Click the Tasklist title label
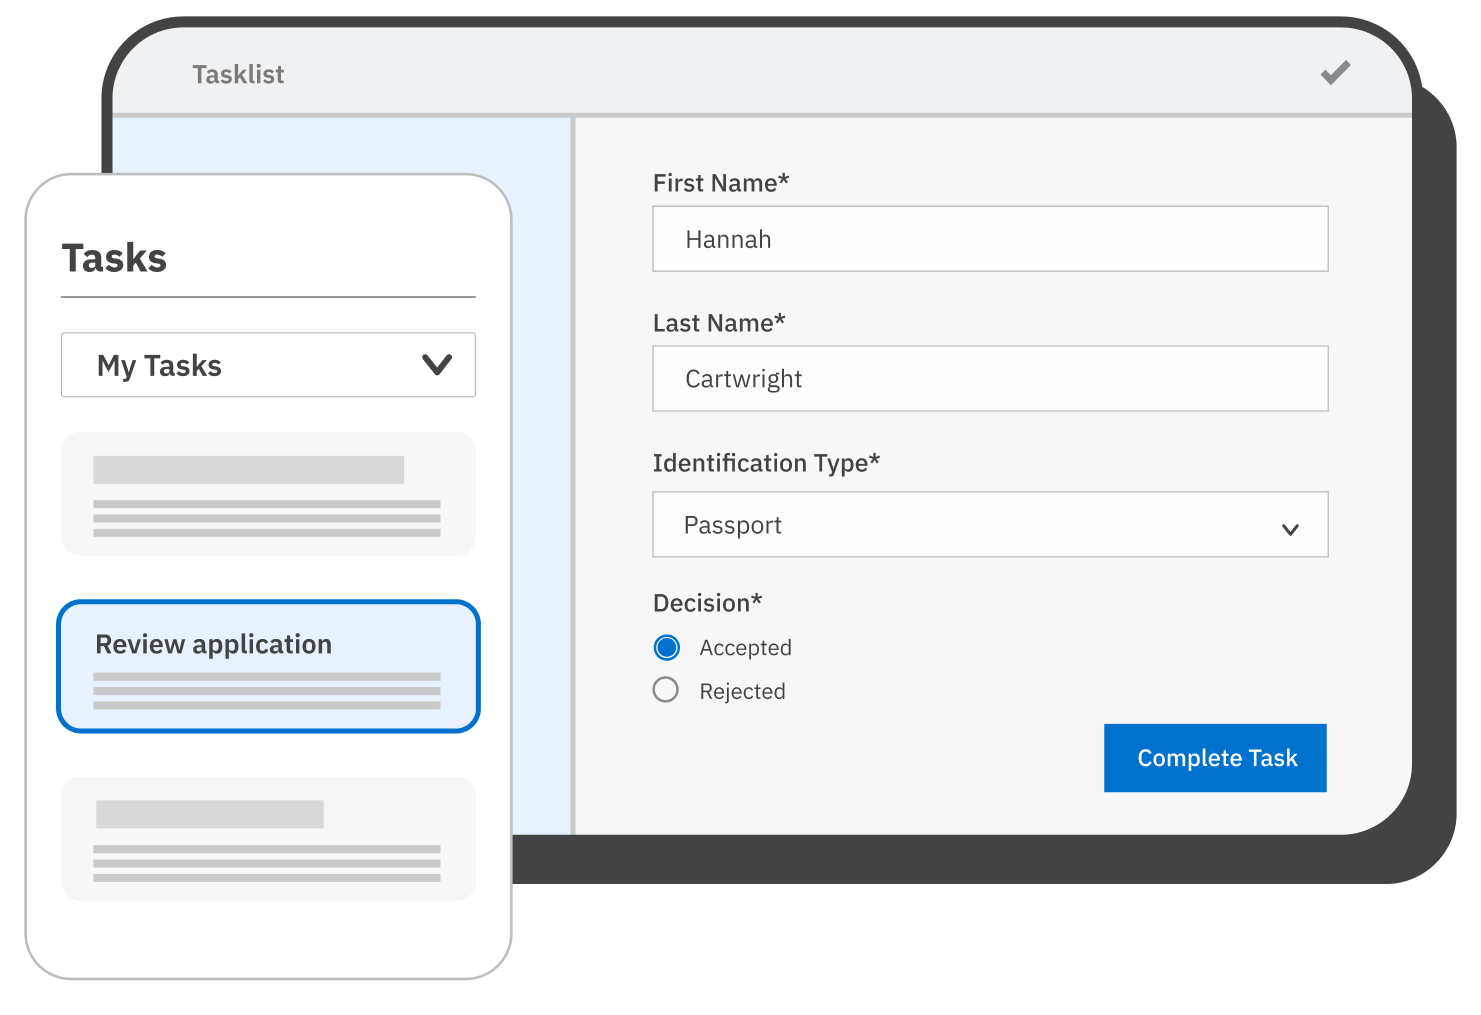Viewport: 1481px width, 1015px height. tap(238, 73)
